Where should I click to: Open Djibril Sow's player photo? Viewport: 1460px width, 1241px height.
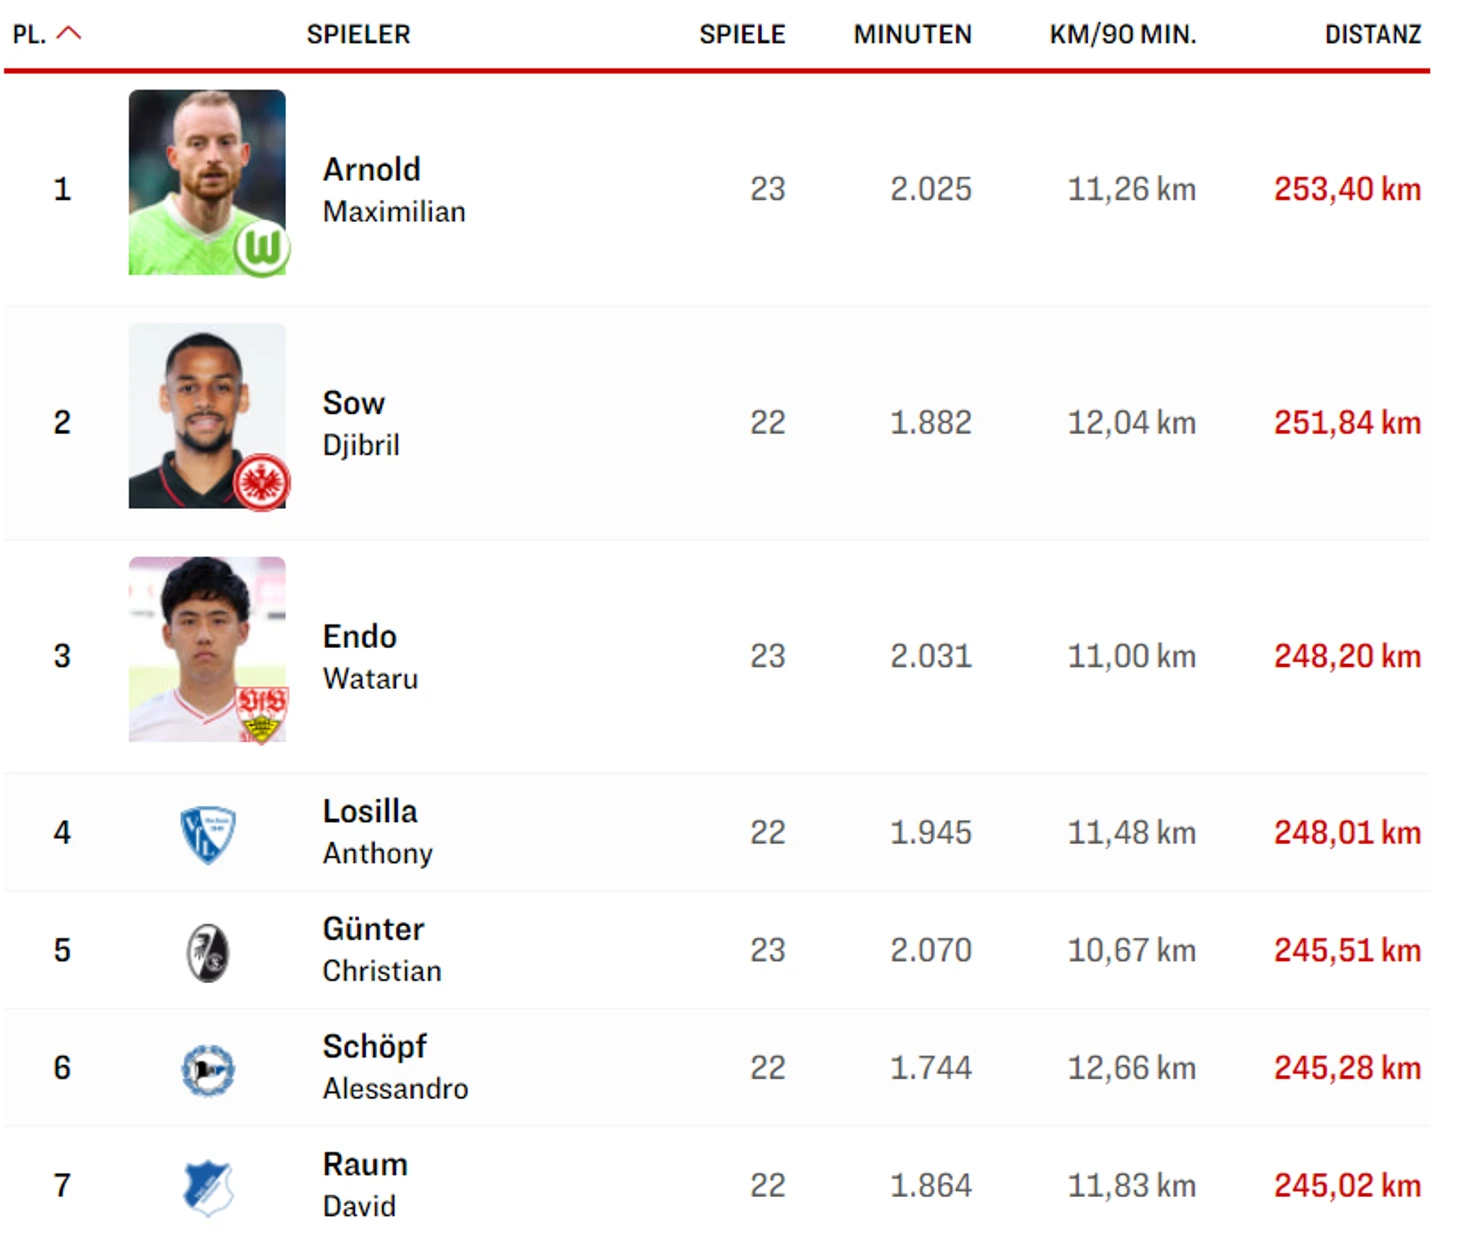tap(207, 415)
